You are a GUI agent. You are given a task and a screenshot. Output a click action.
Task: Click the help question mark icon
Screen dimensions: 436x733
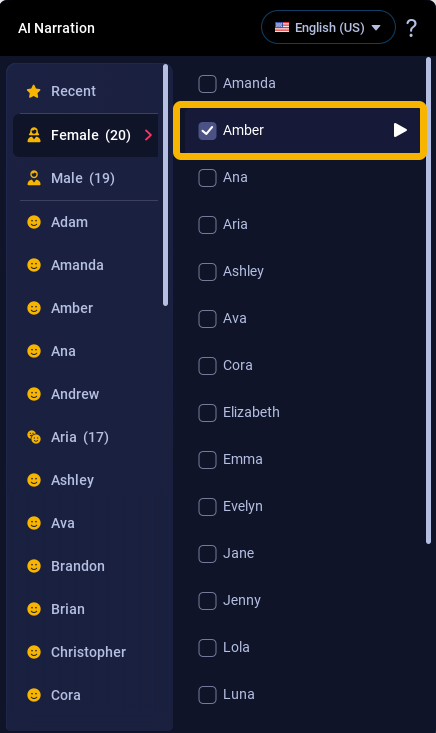point(411,28)
